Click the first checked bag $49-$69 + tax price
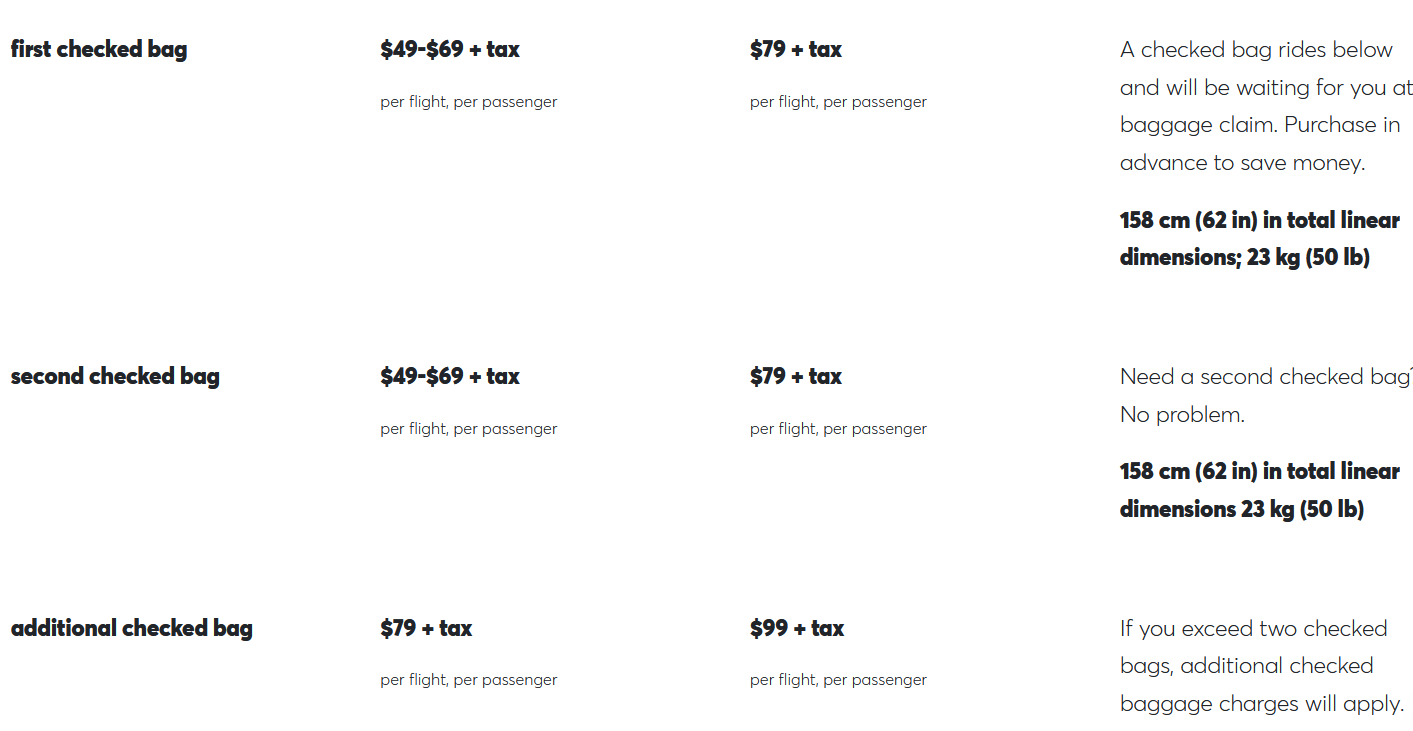The width and height of the screenshot is (1413, 731). 450,49
